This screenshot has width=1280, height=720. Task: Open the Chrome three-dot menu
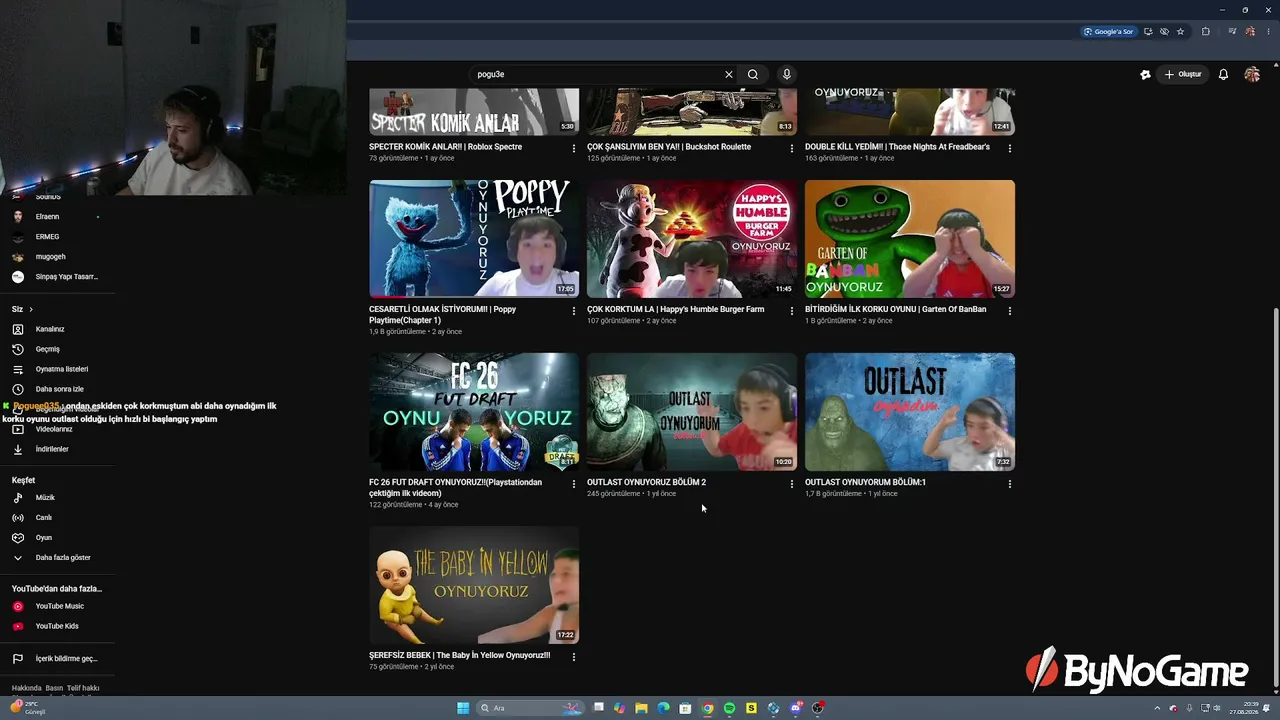click(x=1268, y=31)
